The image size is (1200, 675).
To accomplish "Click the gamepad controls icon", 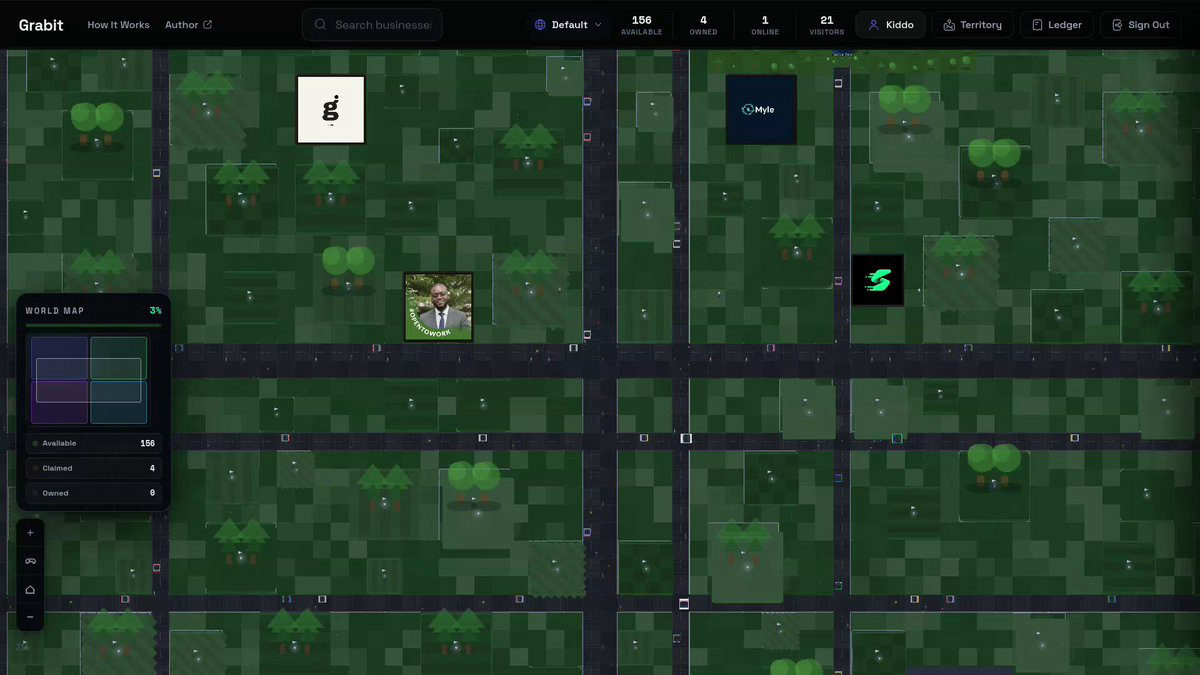I will 30,561.
